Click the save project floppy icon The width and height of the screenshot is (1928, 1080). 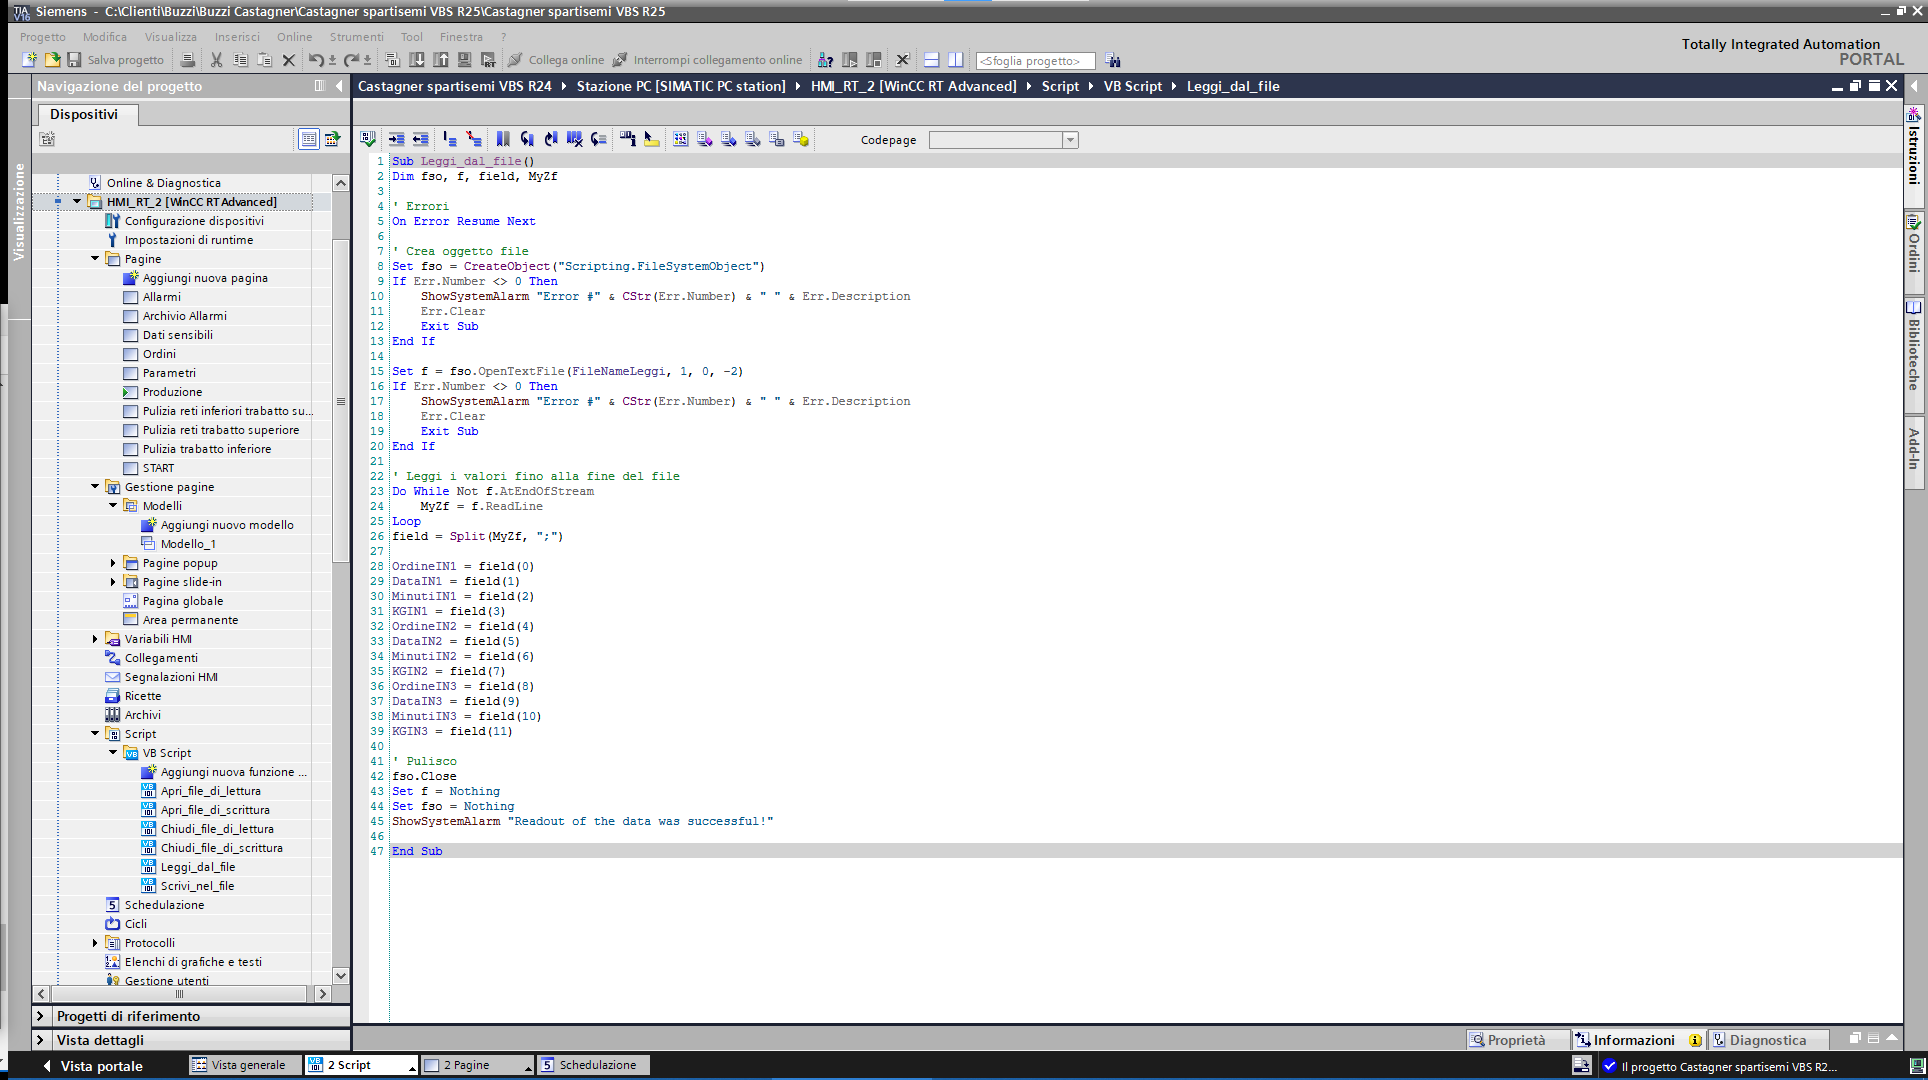(x=74, y=60)
